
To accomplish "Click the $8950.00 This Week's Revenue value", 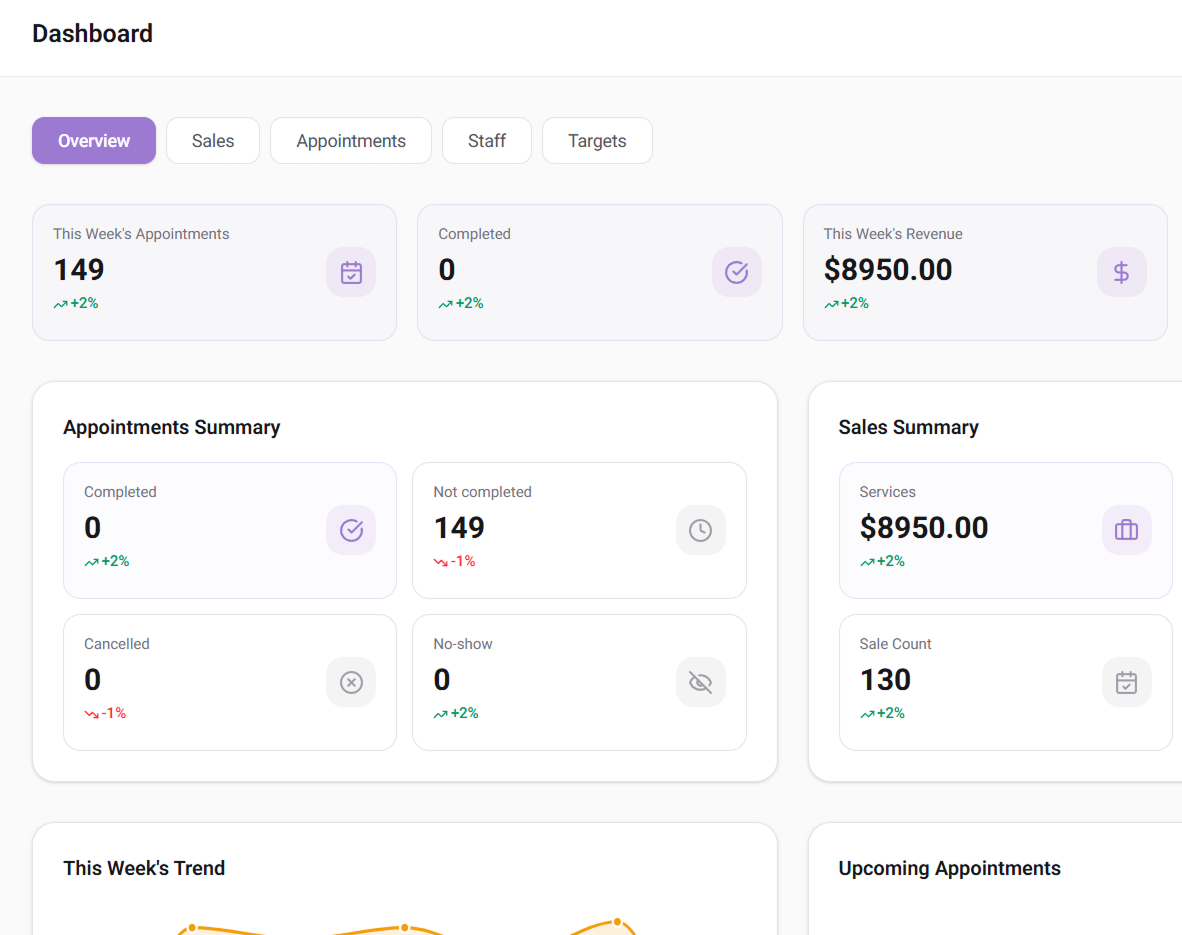I will tap(888, 270).
